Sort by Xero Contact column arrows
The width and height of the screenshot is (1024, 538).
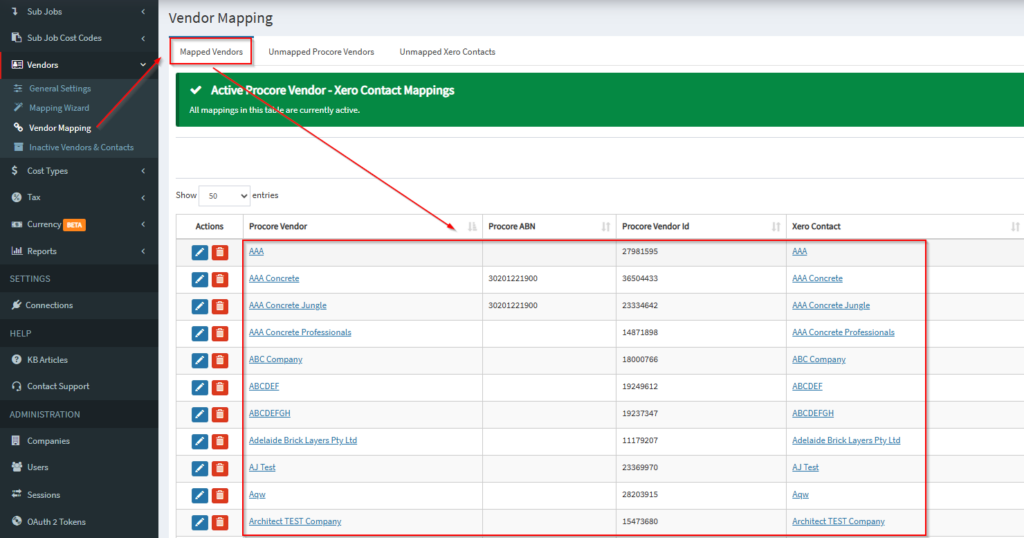click(1015, 227)
